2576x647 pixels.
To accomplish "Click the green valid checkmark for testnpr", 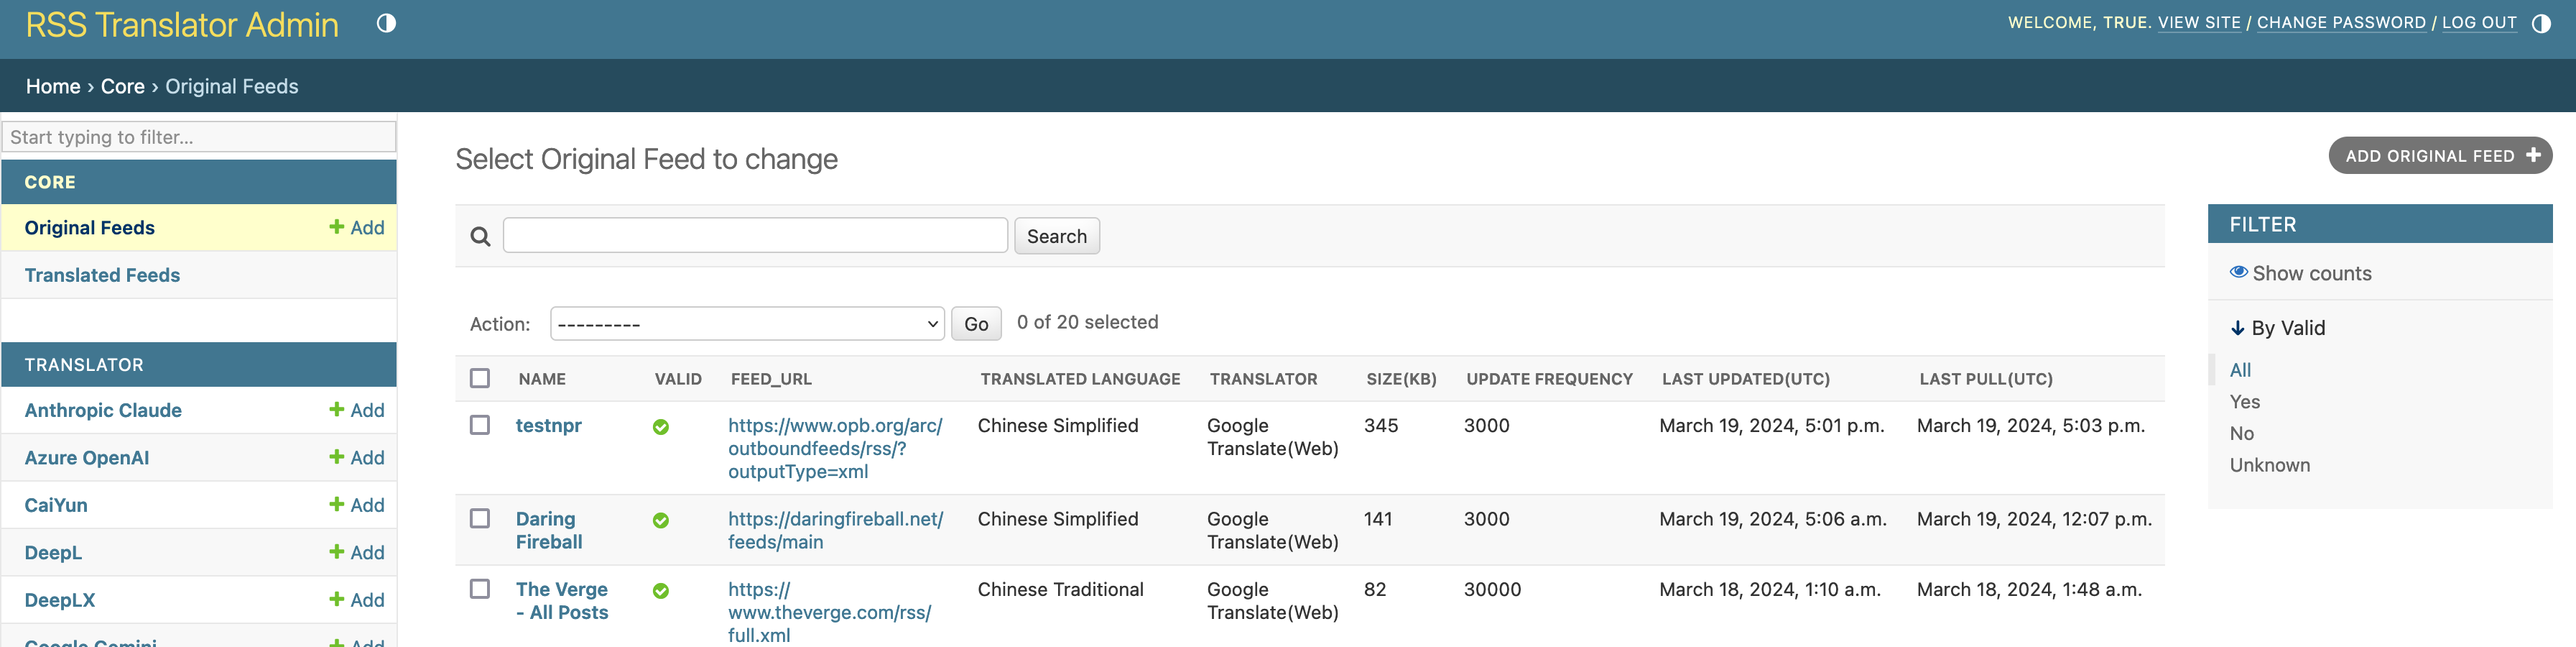I will (661, 427).
